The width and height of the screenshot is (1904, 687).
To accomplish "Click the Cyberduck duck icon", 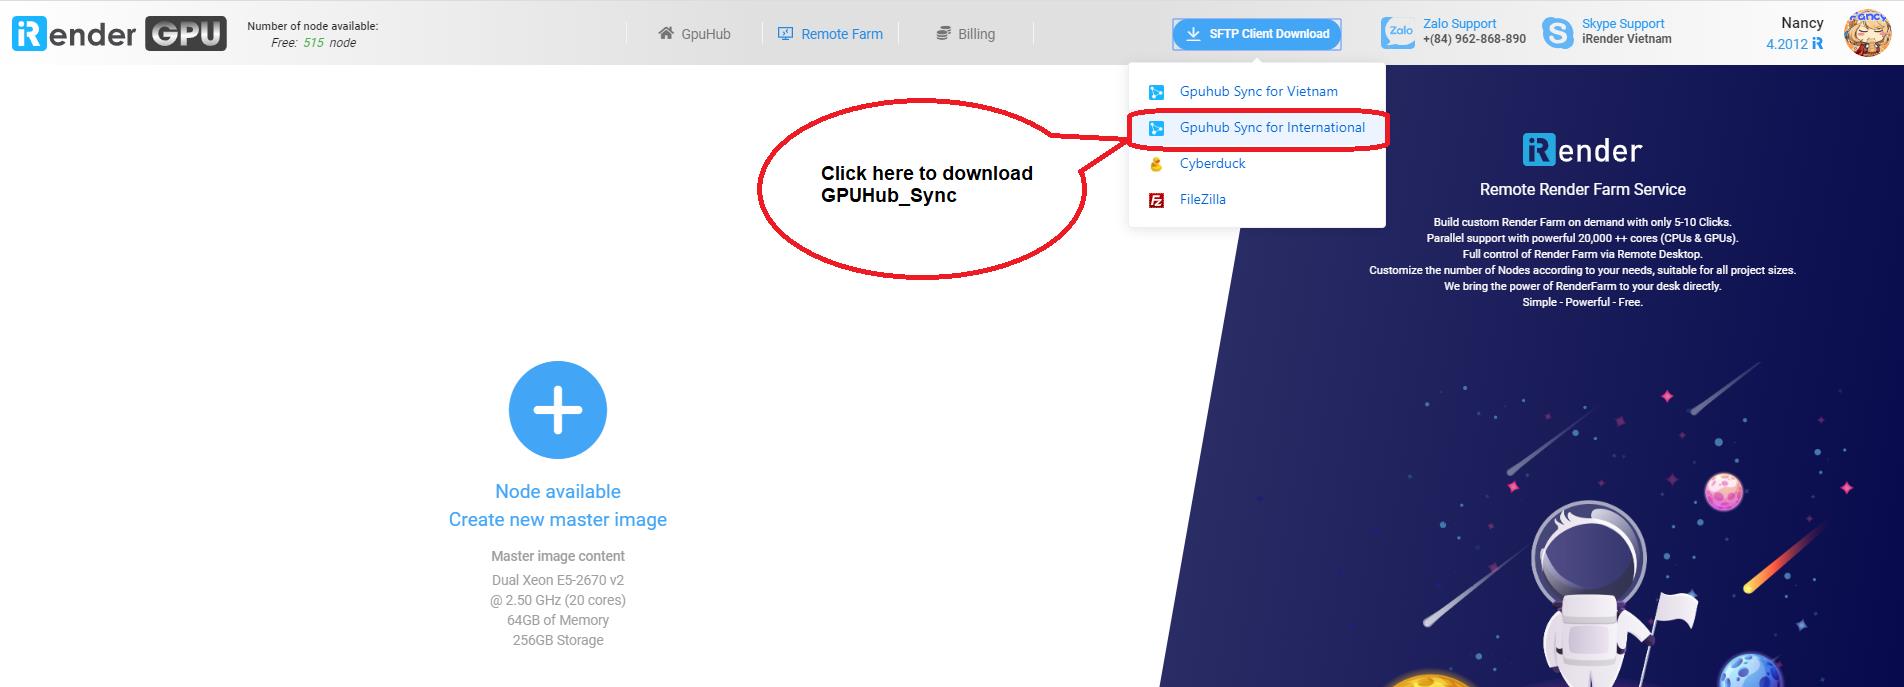I will pos(1156,164).
